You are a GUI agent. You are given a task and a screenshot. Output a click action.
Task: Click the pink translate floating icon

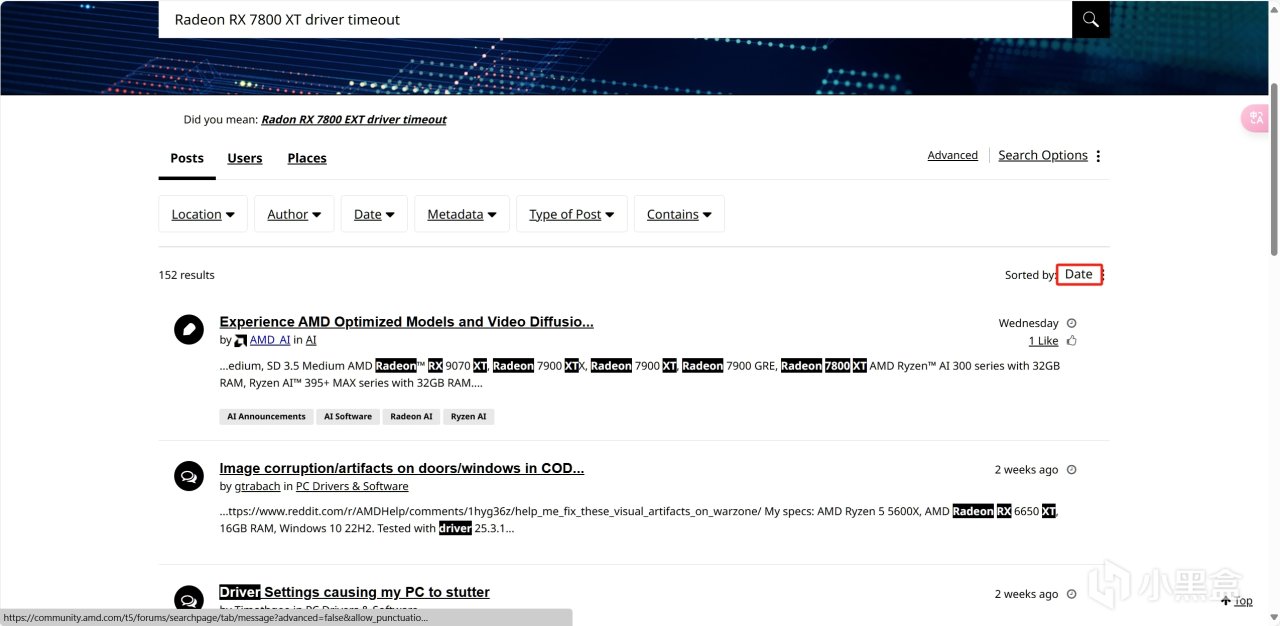point(1255,118)
